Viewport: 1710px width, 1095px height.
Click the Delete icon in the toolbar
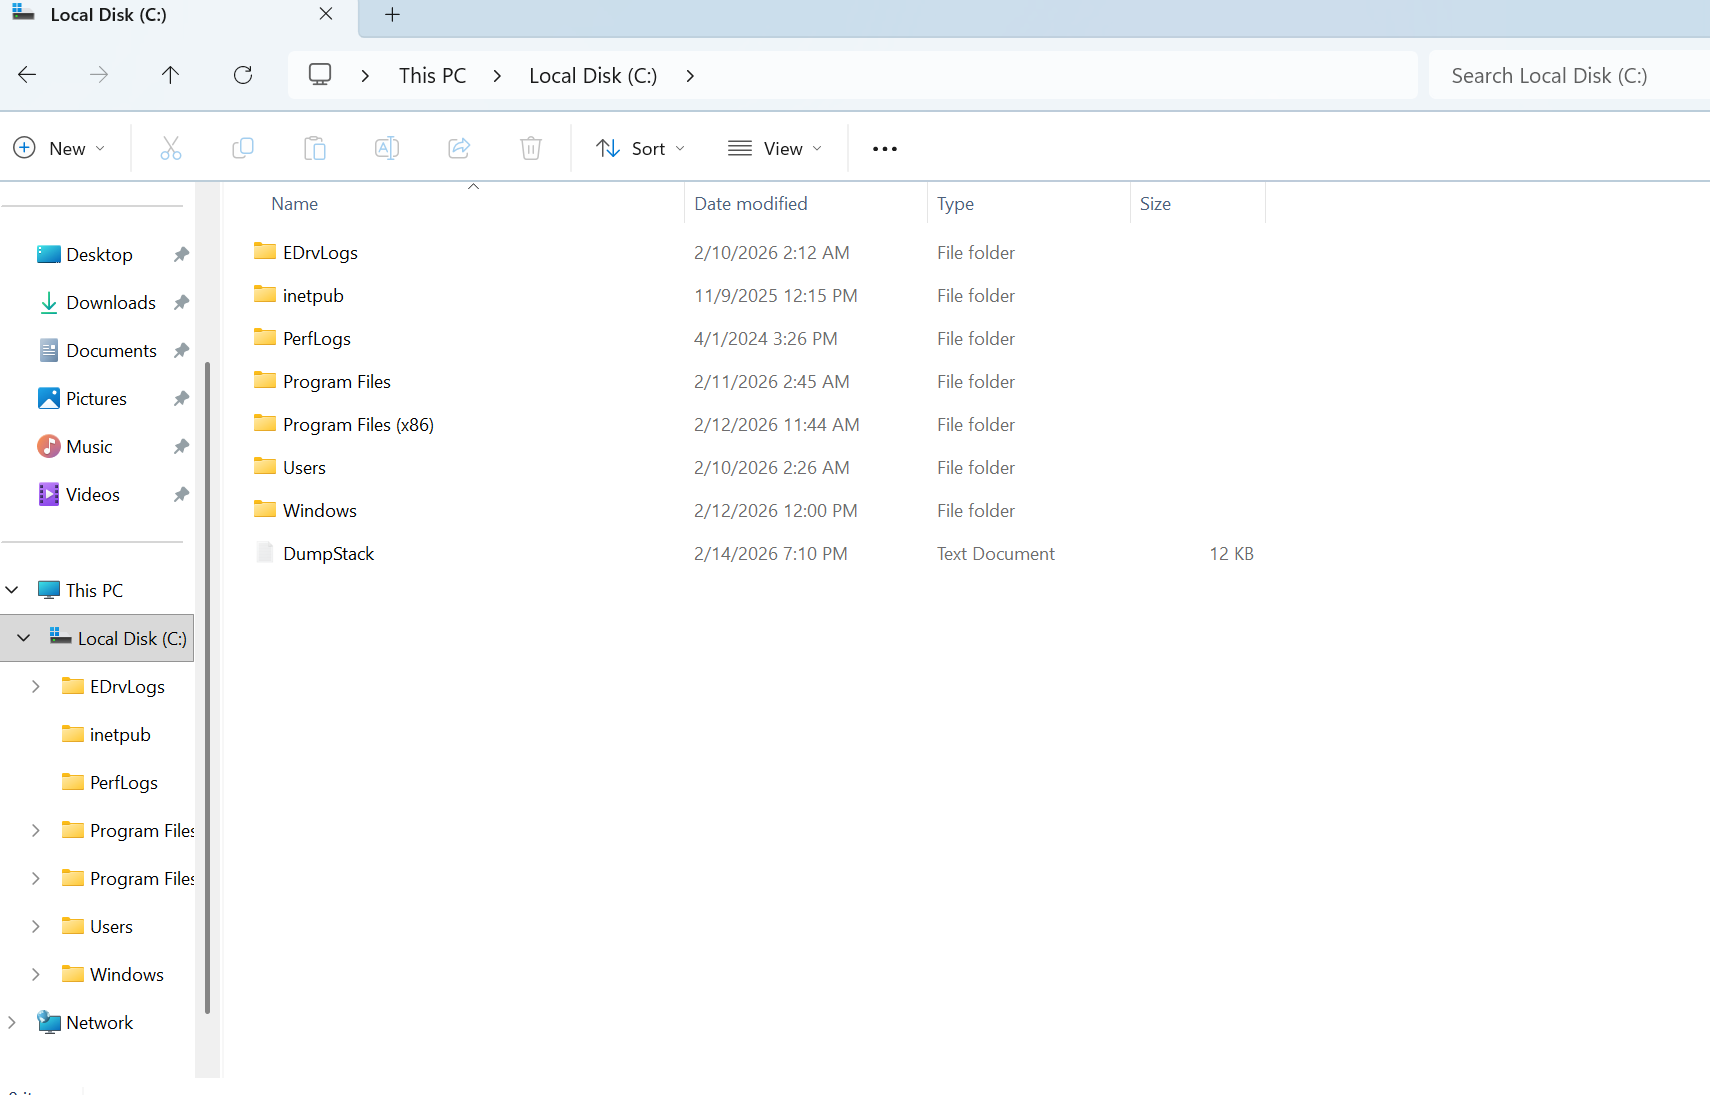531,147
